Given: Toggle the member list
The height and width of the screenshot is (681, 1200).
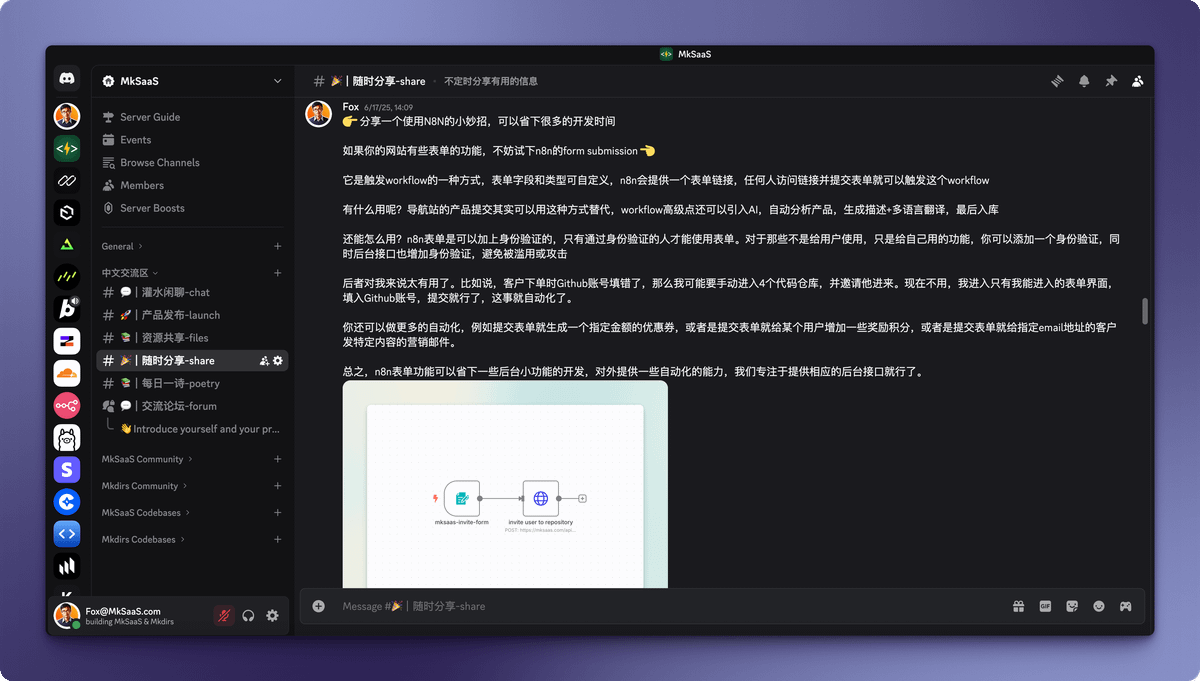Looking at the screenshot, I should point(1138,81).
